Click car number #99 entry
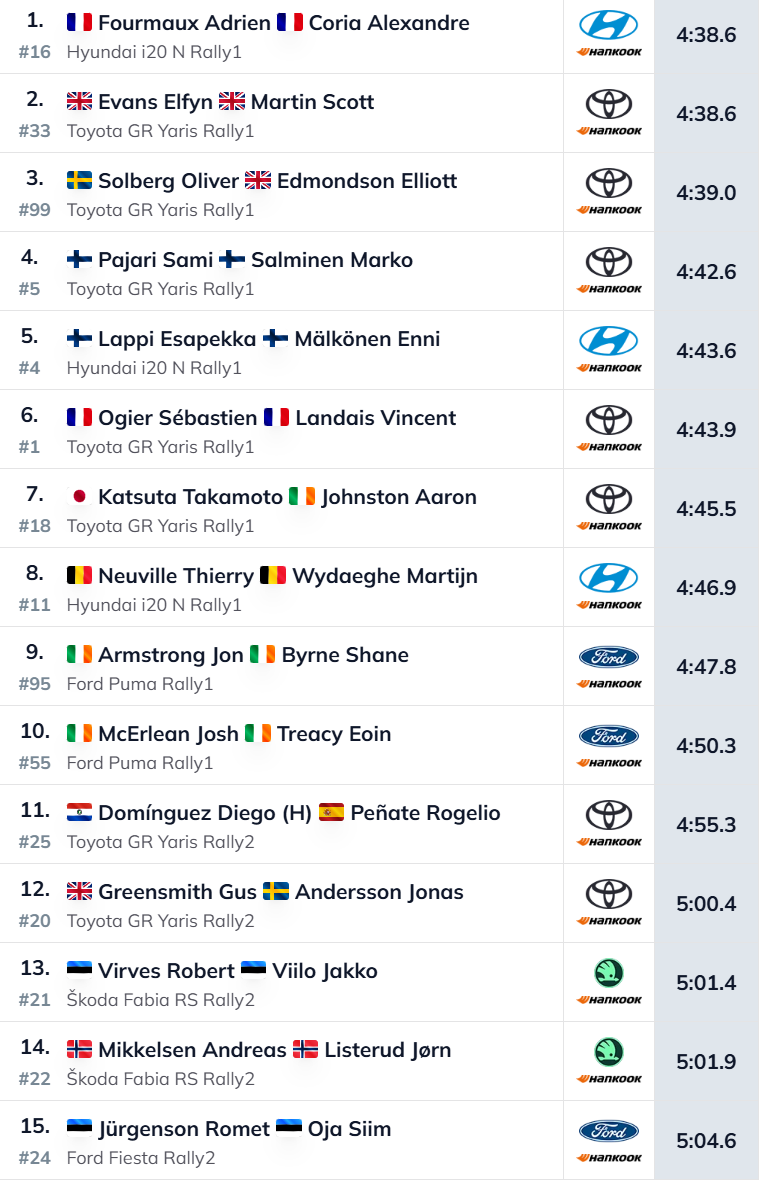The height and width of the screenshot is (1180, 759). [x=34, y=210]
